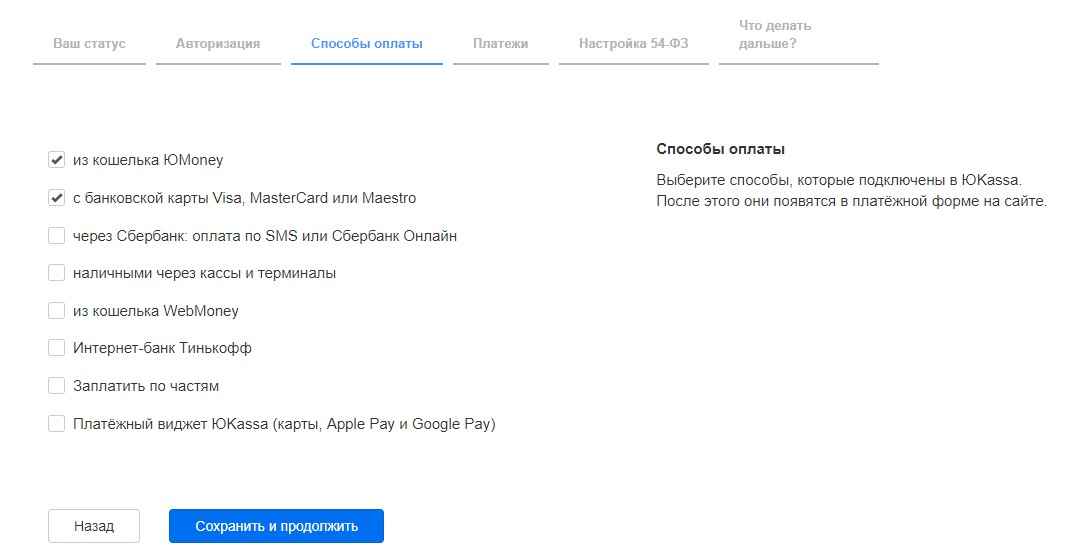Image resolution: width=1079 pixels, height=559 pixels.
Task: Go to the Платежи tab
Action: 501,43
